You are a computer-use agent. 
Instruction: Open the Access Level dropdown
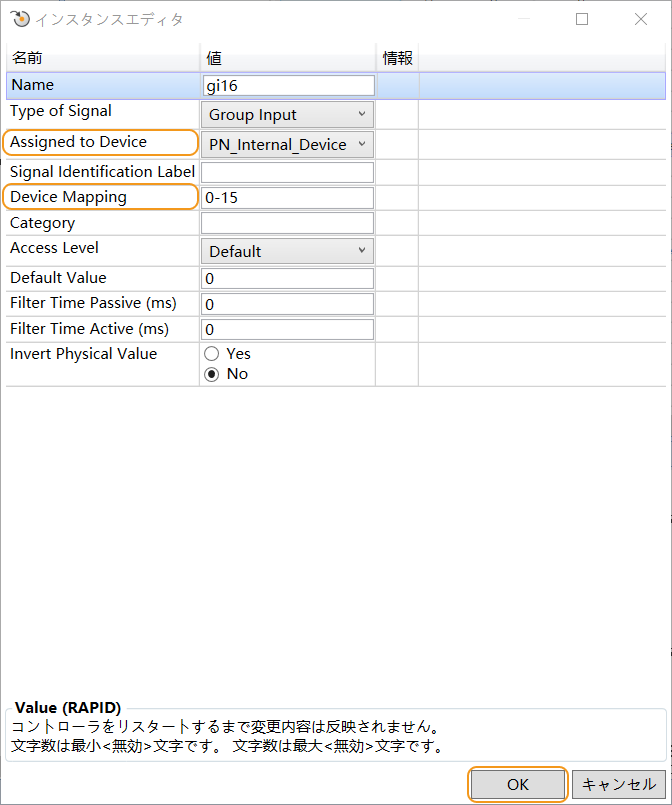click(x=287, y=251)
